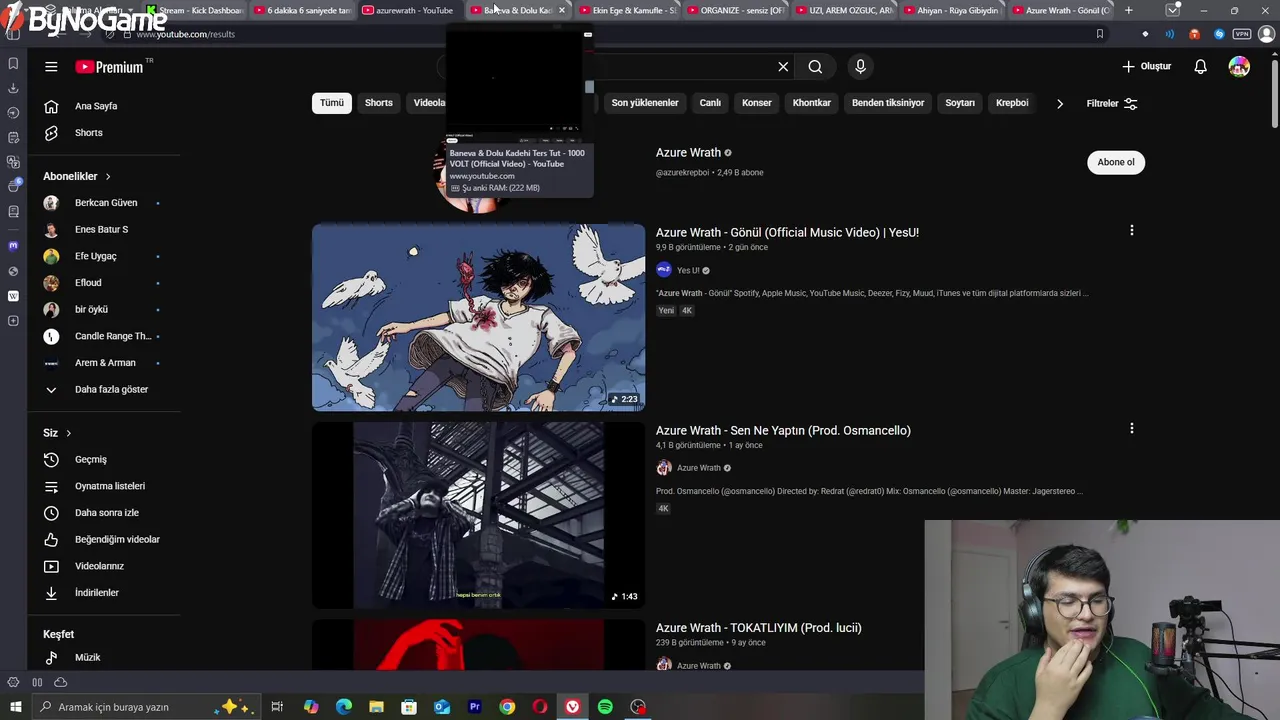
Task: Click the YouTube search magnifier button
Action: 815,67
